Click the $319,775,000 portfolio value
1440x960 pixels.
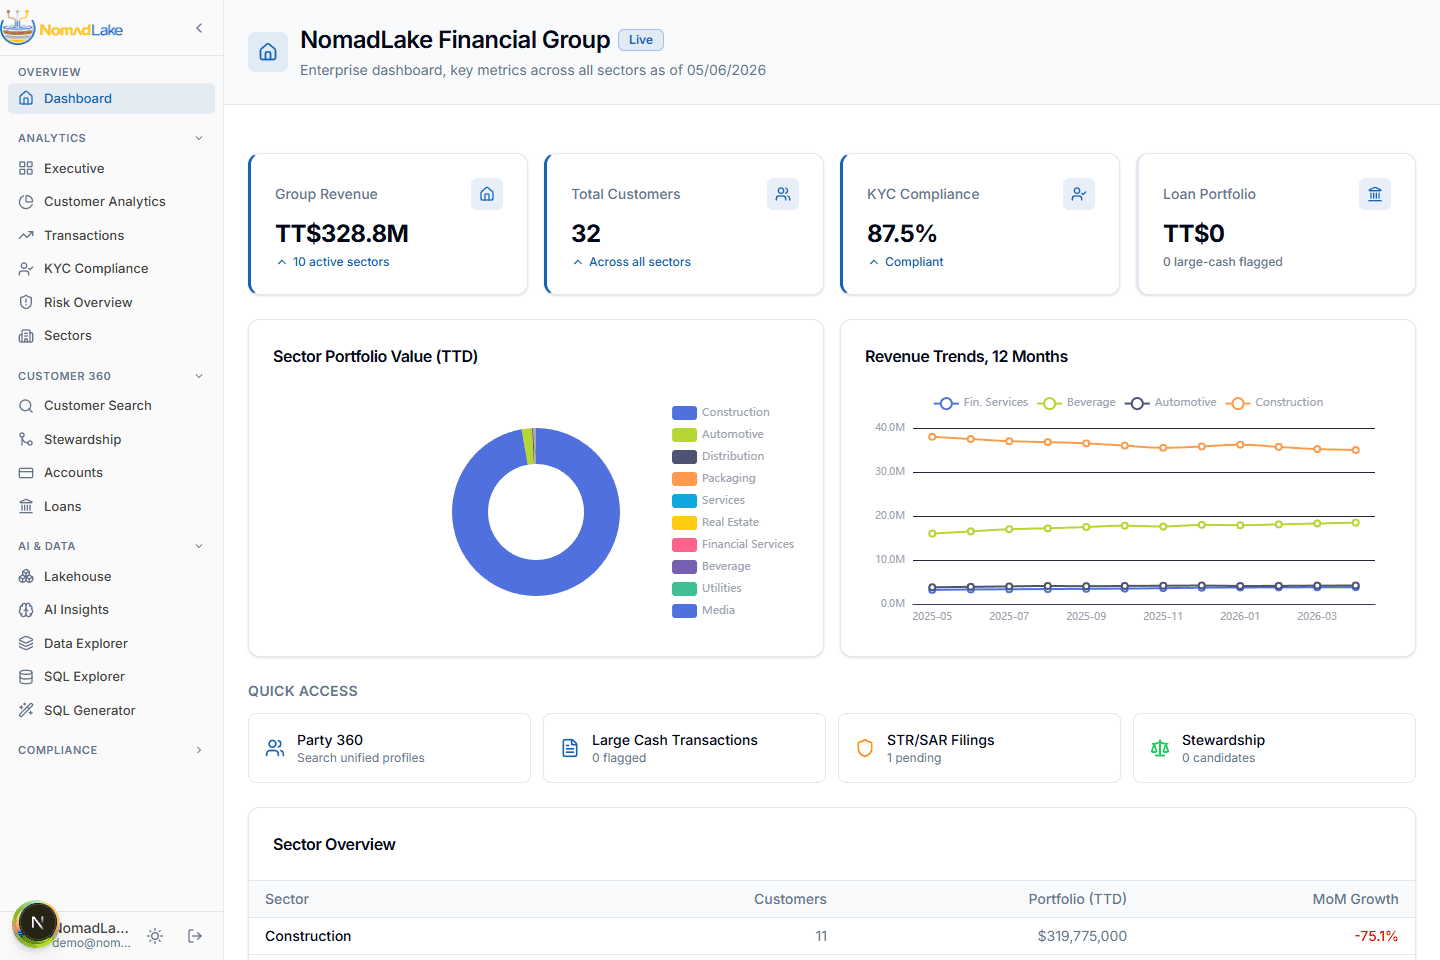(x=1082, y=936)
